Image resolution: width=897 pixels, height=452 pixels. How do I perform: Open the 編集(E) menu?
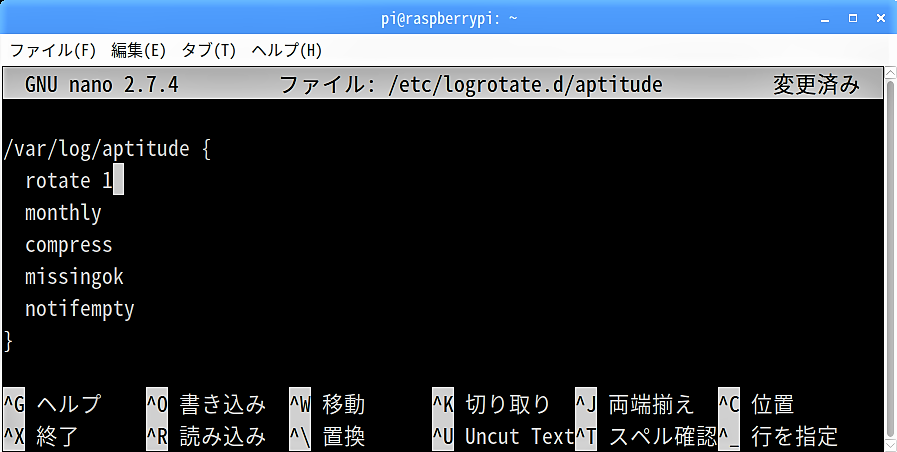coord(138,50)
